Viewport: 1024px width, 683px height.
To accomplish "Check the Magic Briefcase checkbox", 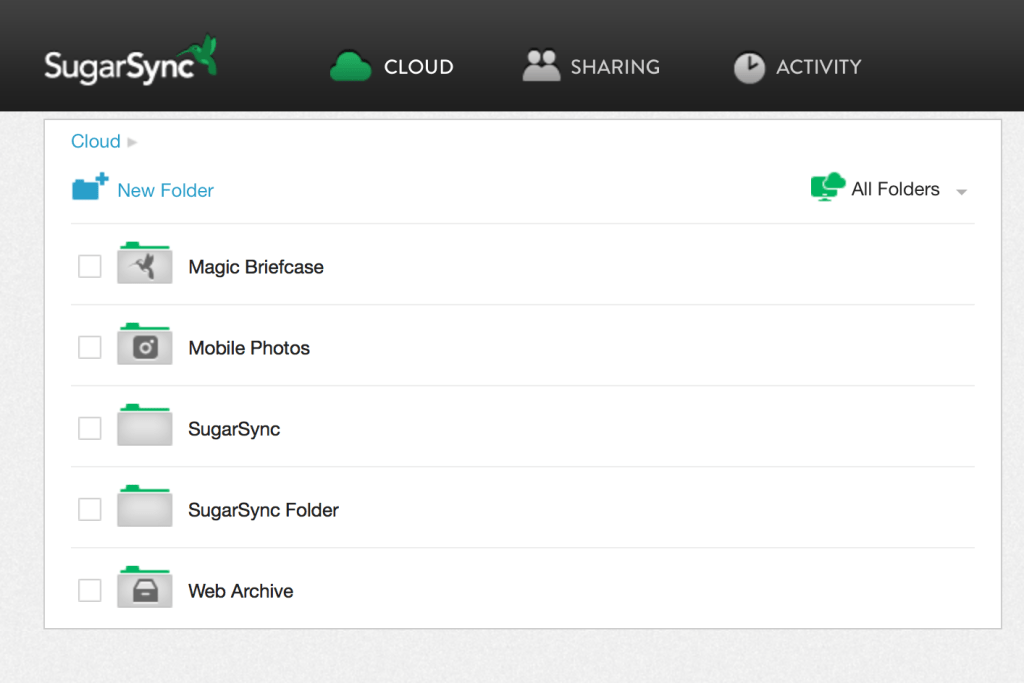I will click(x=90, y=266).
